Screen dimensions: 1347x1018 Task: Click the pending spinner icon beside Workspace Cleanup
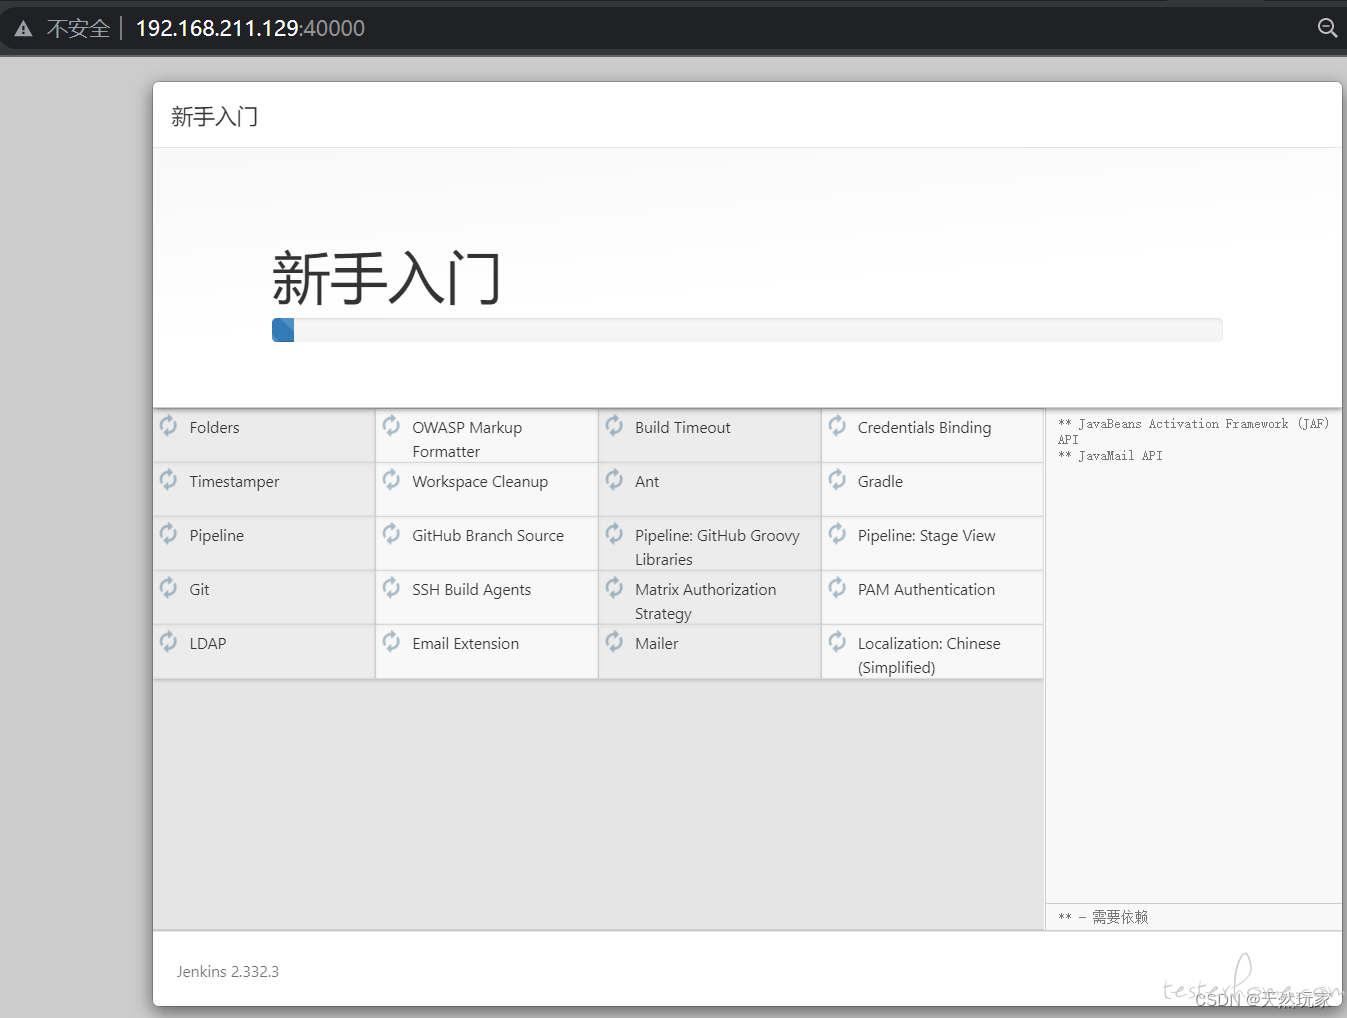pyautogui.click(x=392, y=479)
